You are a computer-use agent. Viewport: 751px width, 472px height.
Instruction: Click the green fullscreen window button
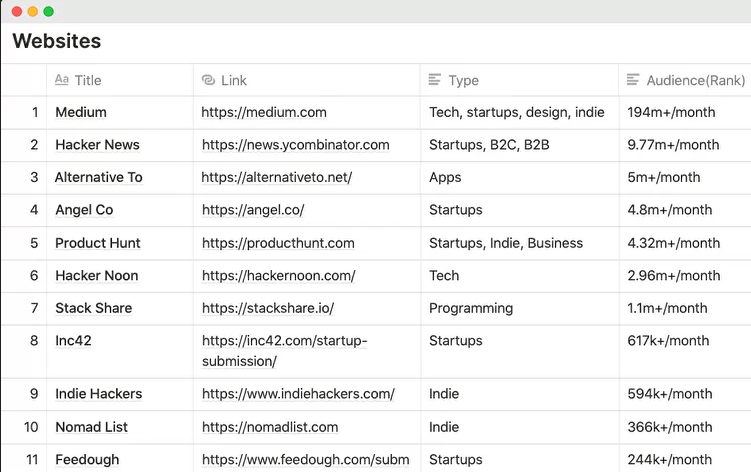pos(49,11)
